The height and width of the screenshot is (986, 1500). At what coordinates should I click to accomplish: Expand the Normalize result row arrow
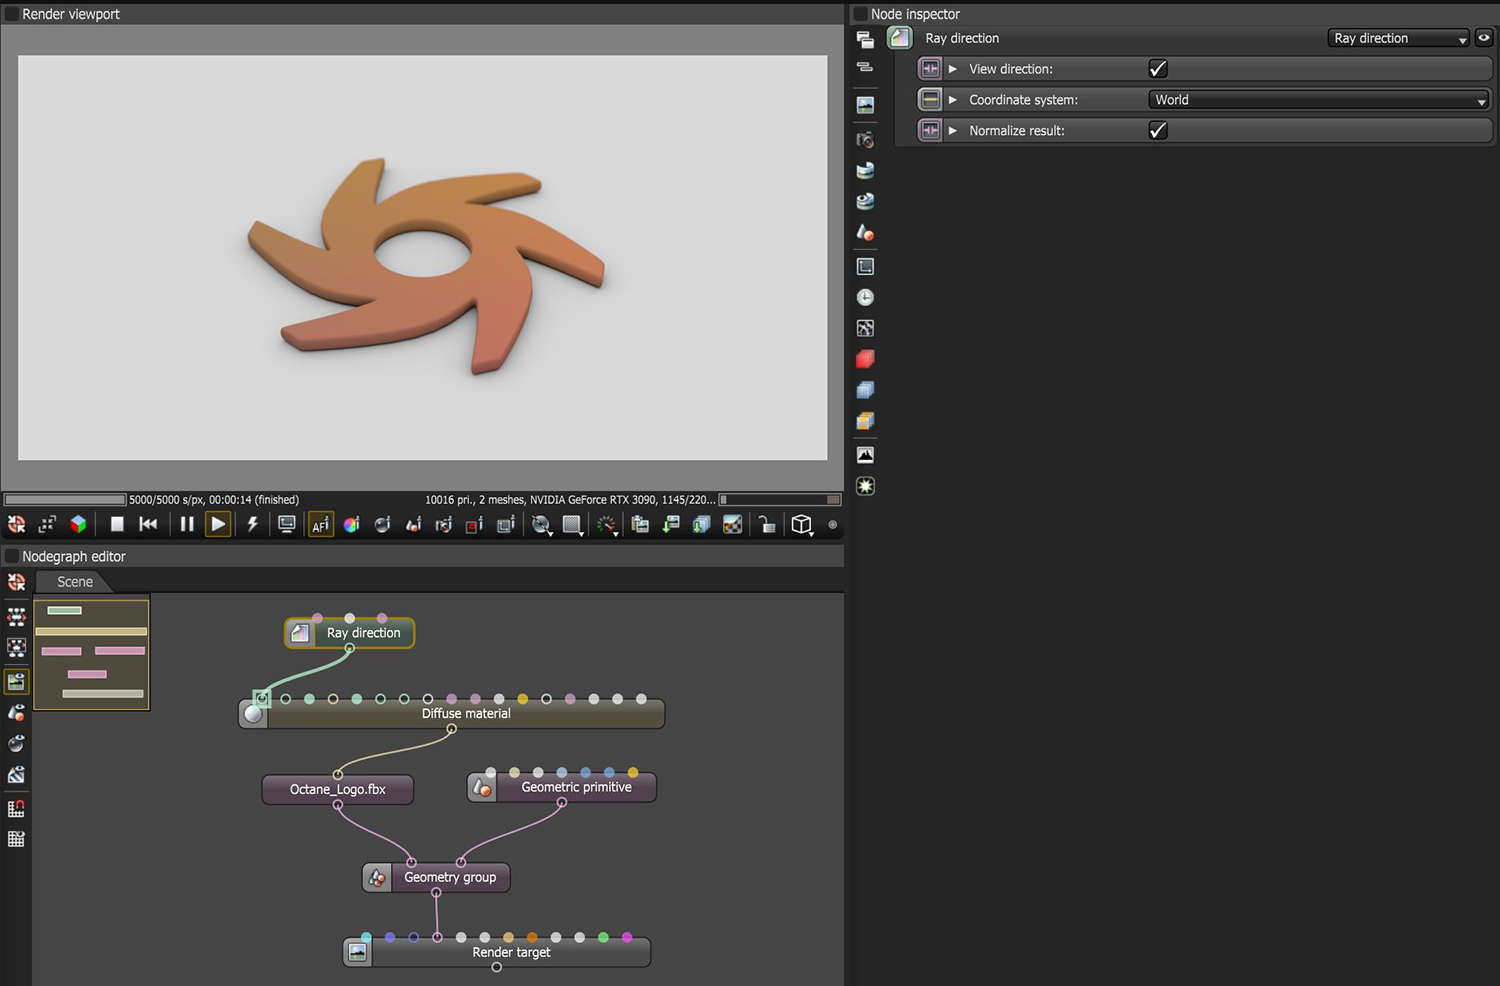[953, 131]
